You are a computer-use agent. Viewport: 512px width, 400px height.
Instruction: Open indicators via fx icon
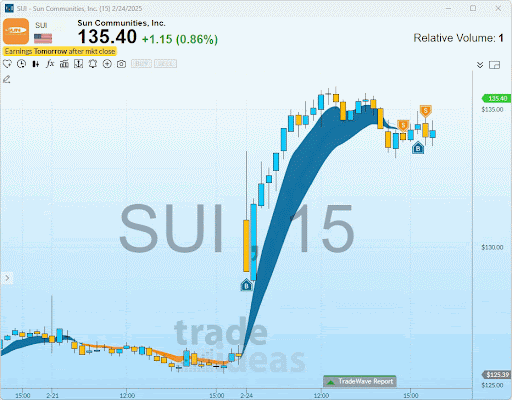[x=50, y=63]
